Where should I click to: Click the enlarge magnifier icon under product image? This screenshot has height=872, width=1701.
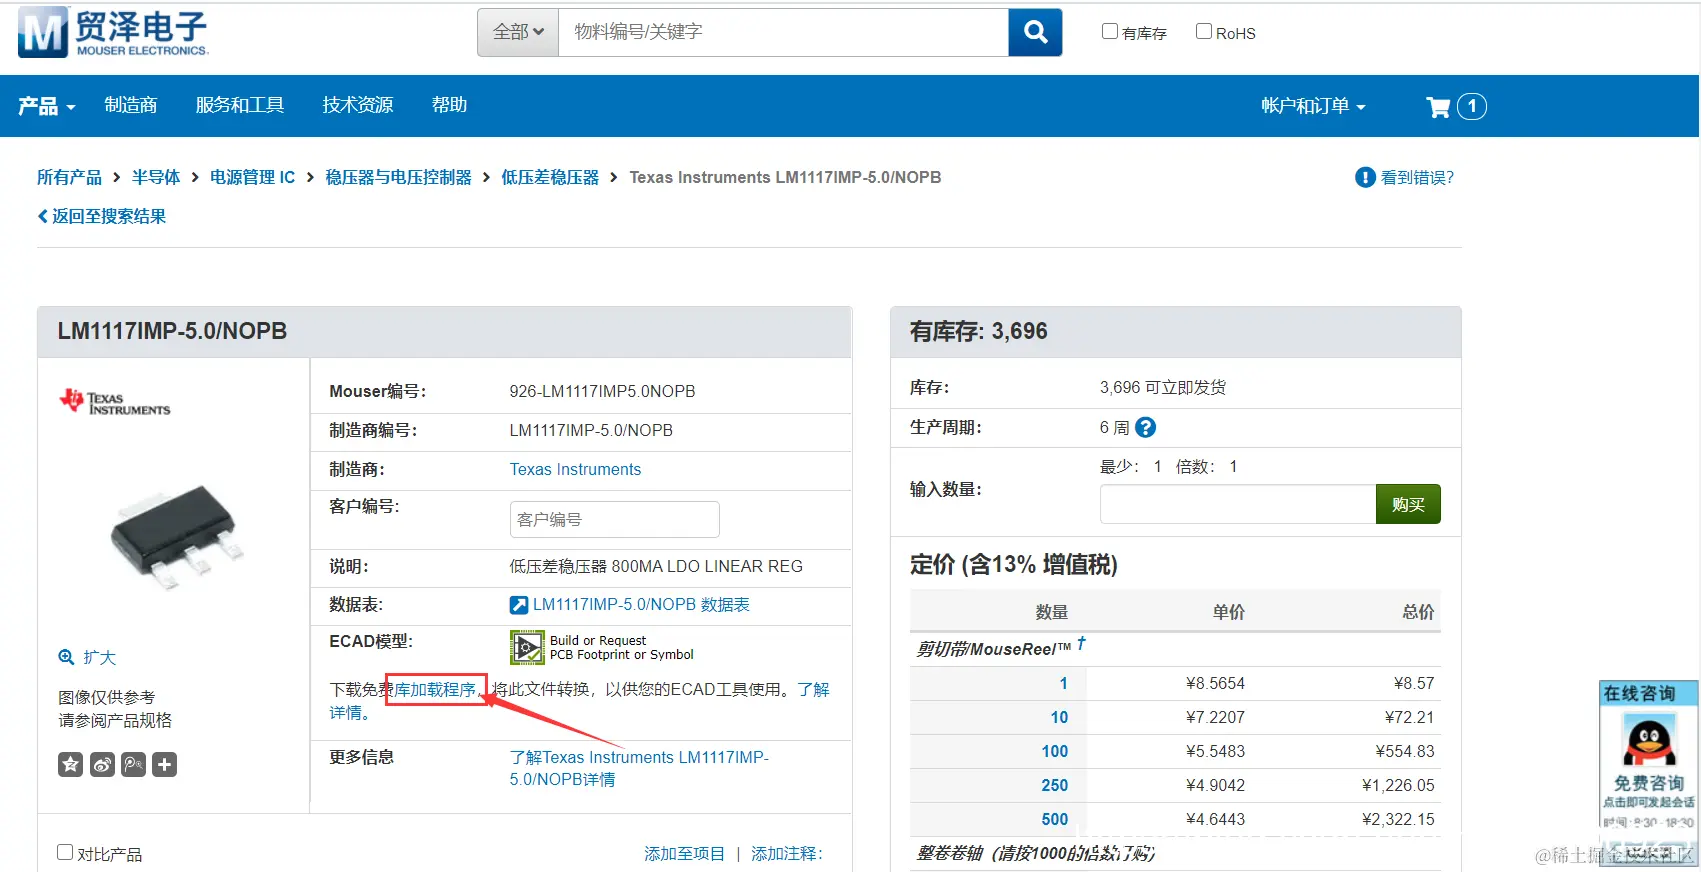tap(67, 657)
